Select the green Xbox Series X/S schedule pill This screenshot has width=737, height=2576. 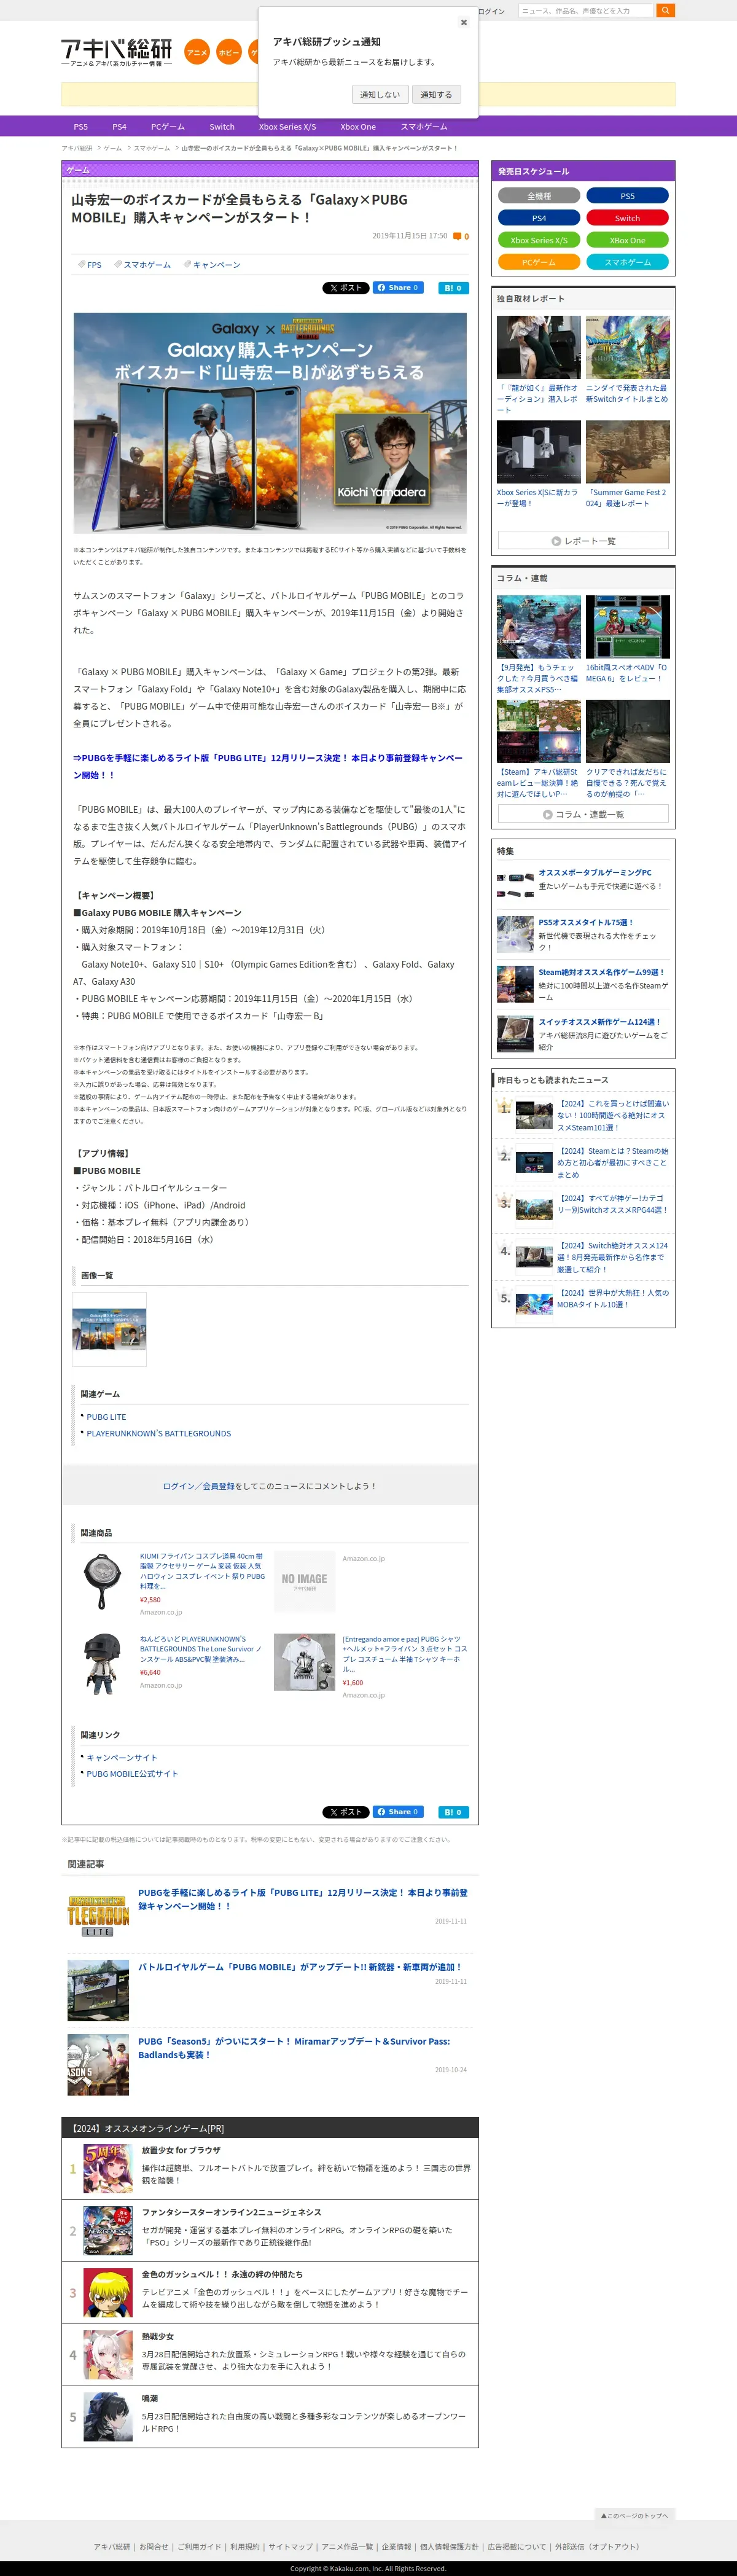pyautogui.click(x=539, y=240)
